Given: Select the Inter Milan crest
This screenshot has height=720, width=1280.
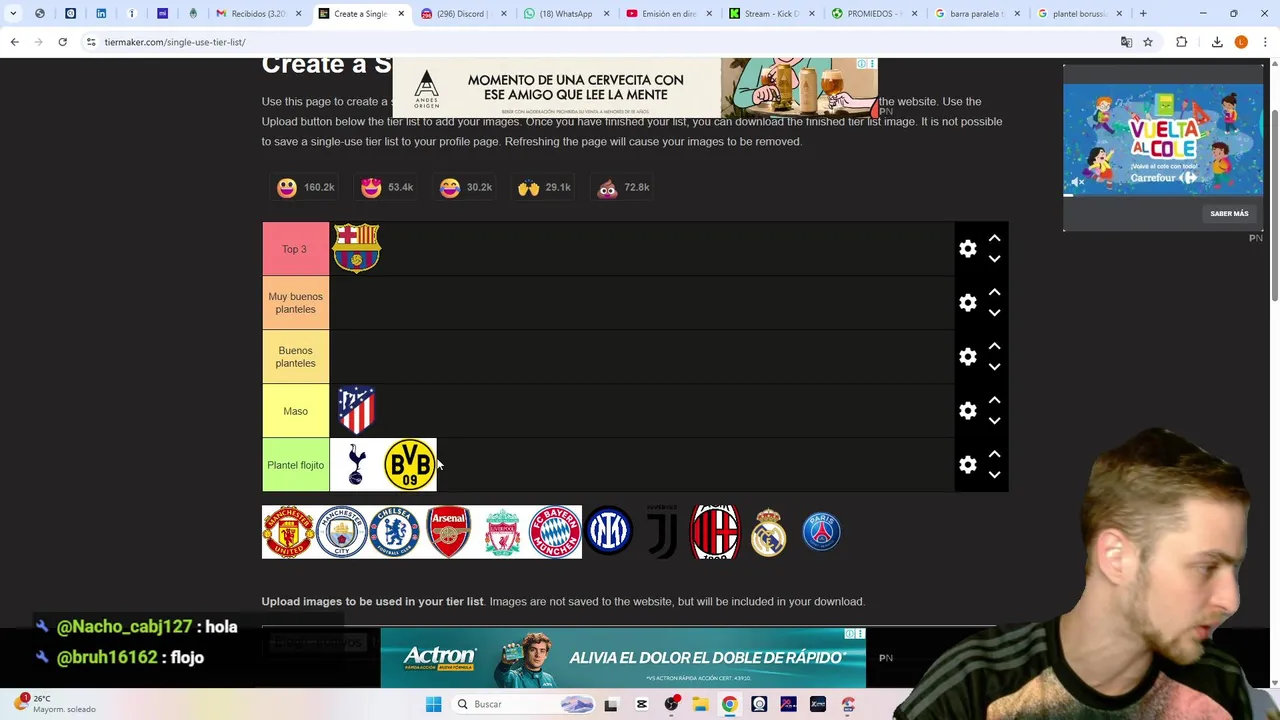Looking at the screenshot, I should (608, 532).
